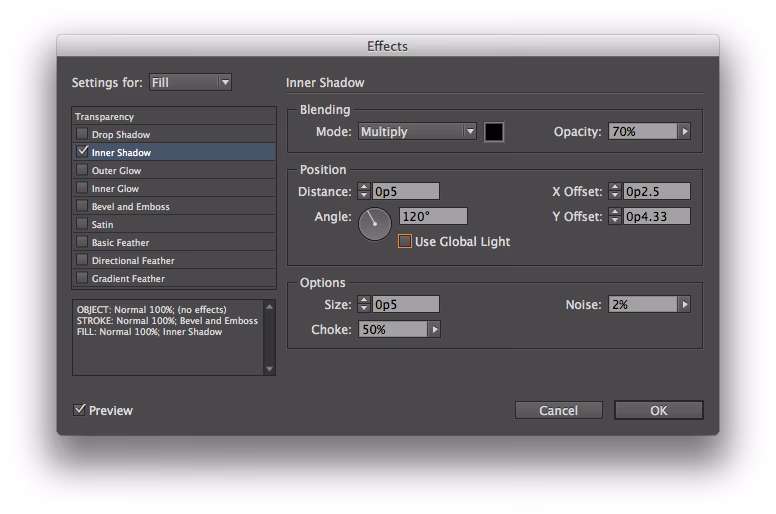Click the Angle input field showing 120°

433,216
